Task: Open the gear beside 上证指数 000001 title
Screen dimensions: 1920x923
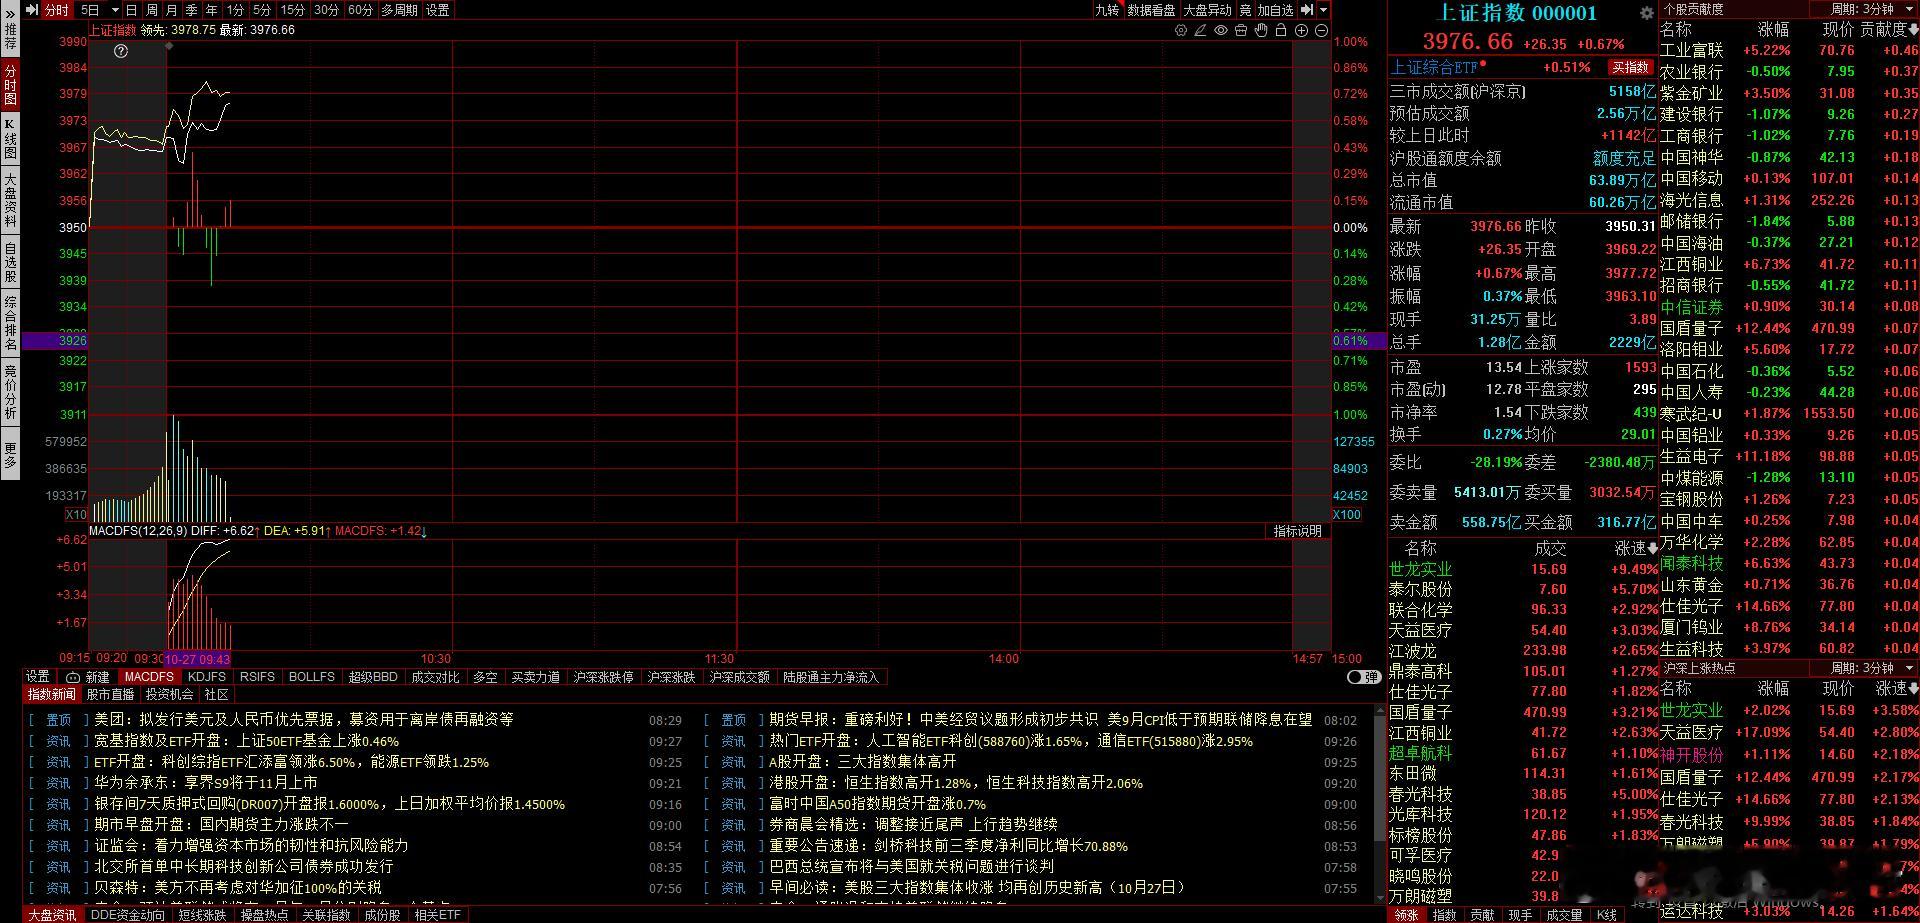Action: point(1646,13)
